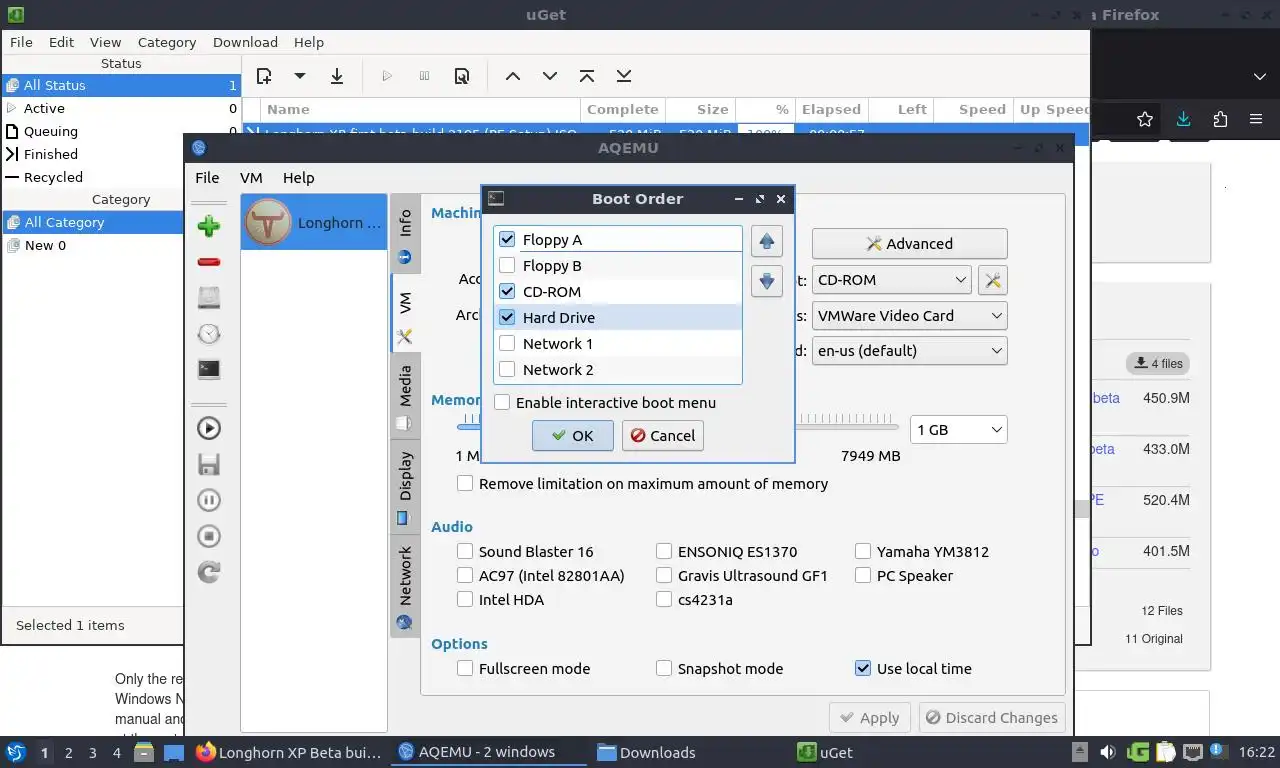The width and height of the screenshot is (1280, 768).
Task: Toggle Use local time option
Action: click(x=863, y=668)
